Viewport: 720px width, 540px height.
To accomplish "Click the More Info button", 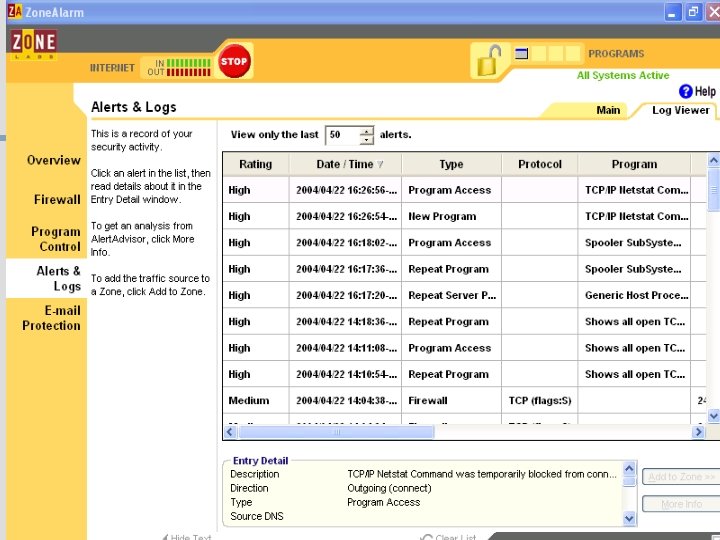I will pos(681,504).
